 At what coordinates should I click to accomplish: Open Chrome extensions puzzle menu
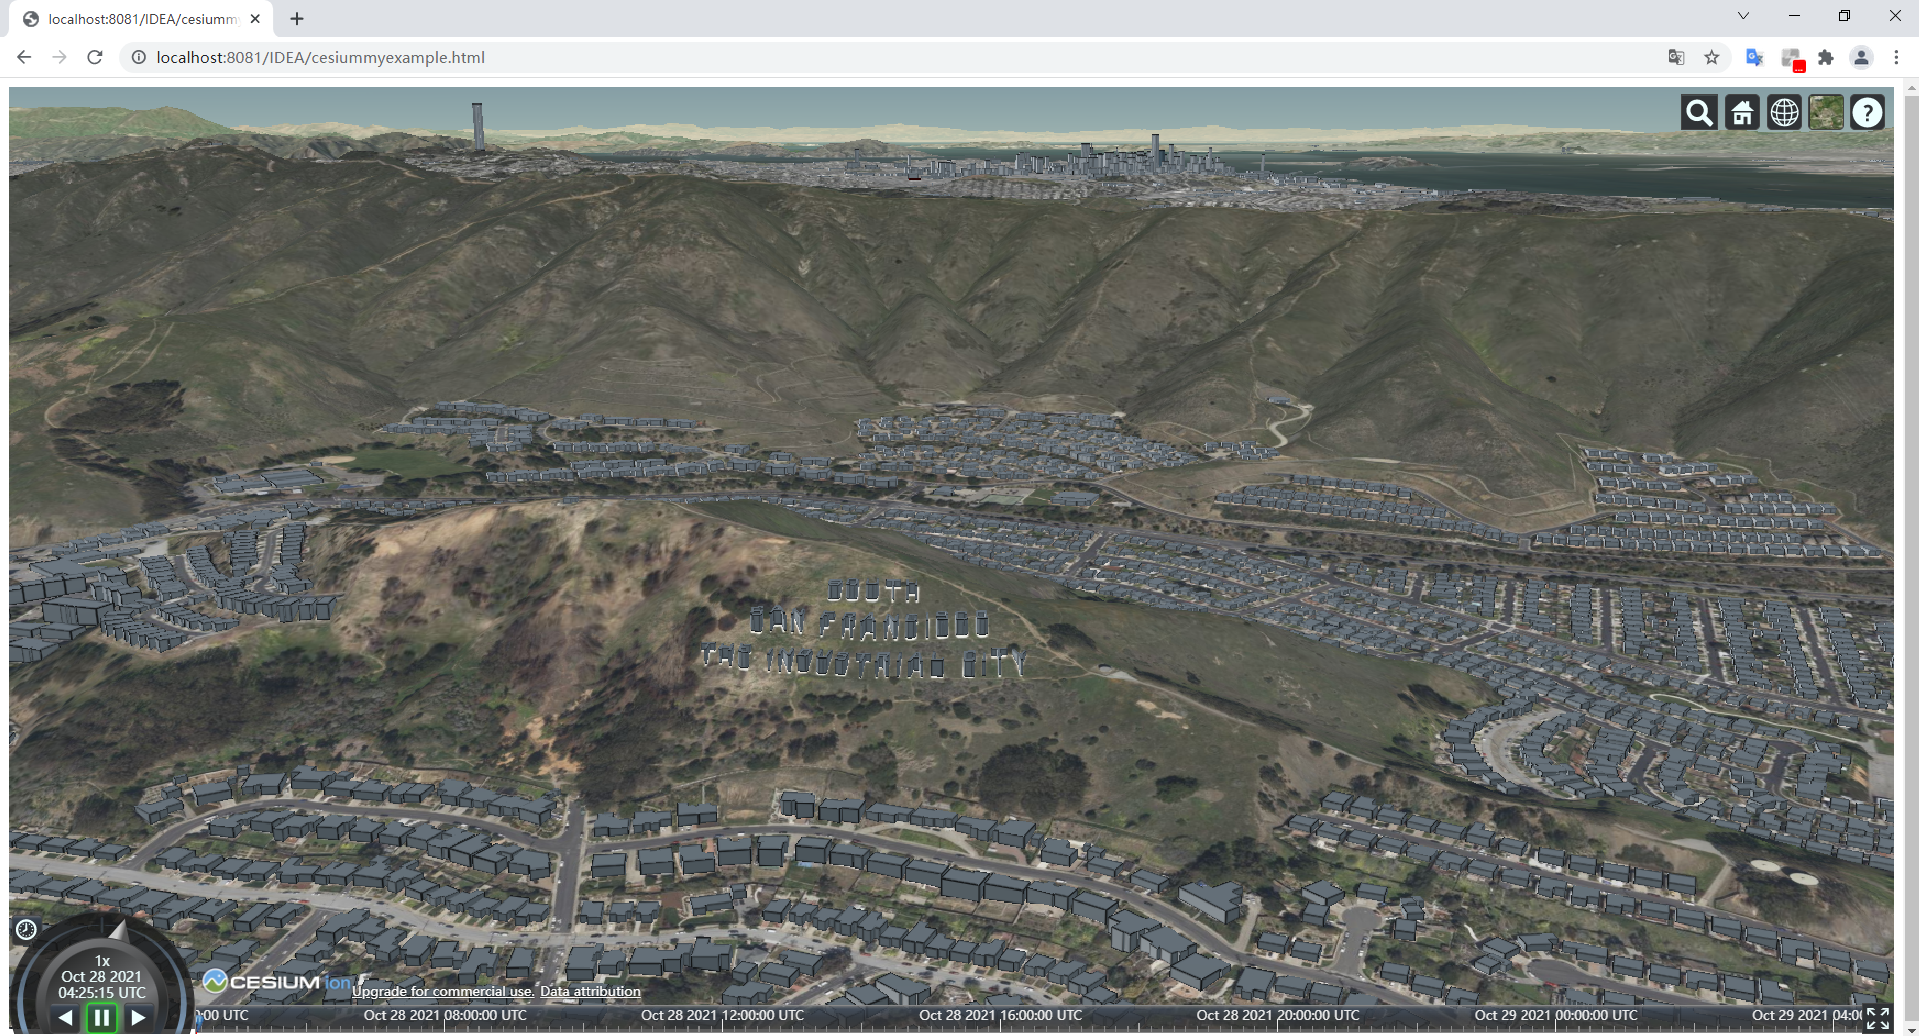(x=1826, y=57)
